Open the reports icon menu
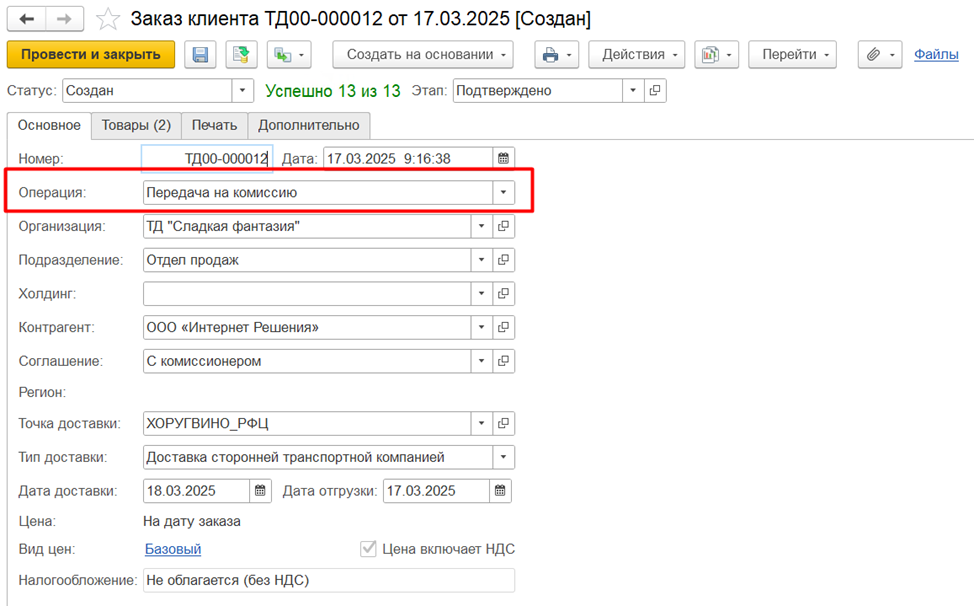Screen dimensions: 974x606 [716, 55]
